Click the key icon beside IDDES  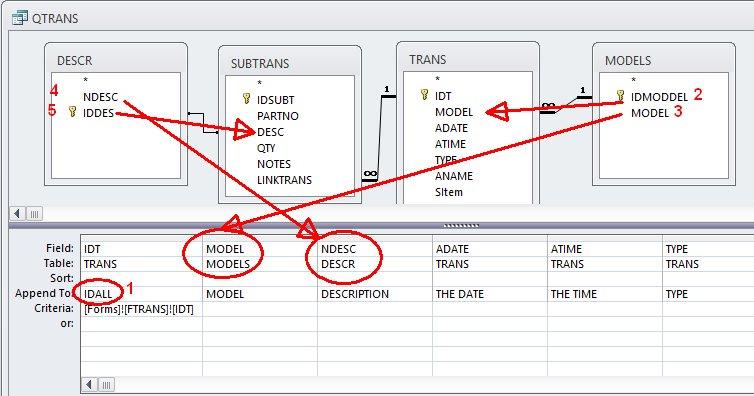pyautogui.click(x=73, y=112)
